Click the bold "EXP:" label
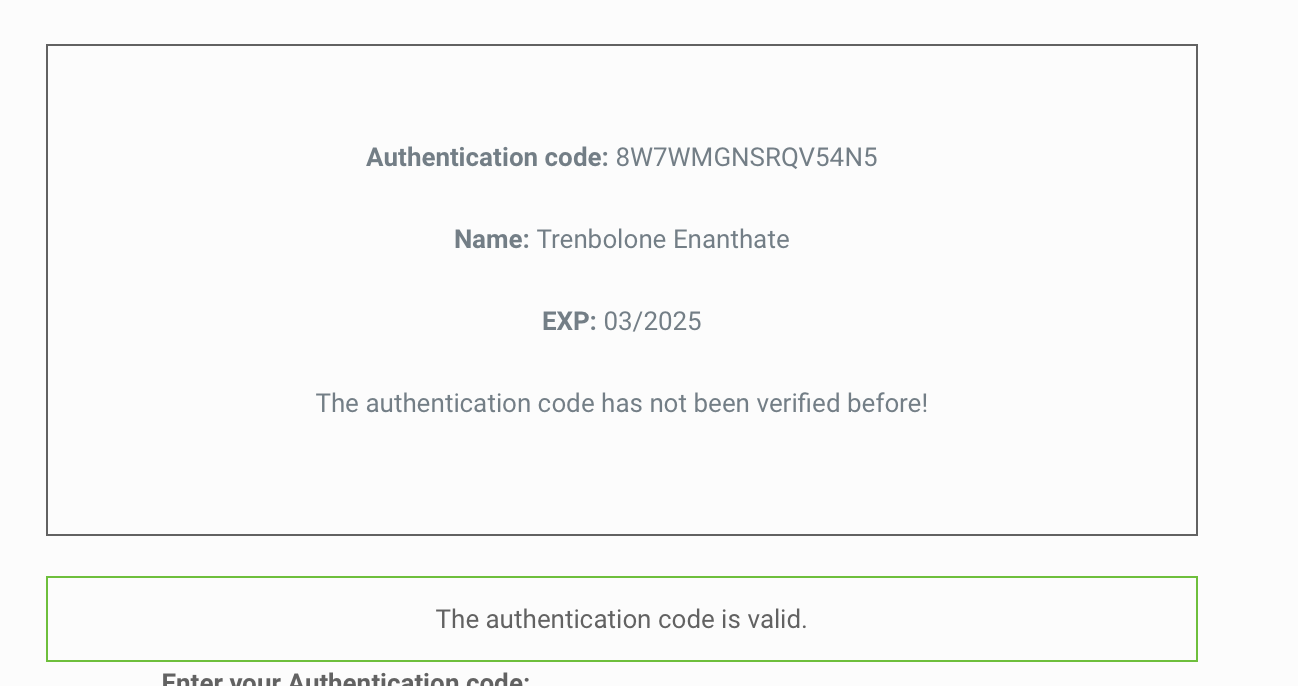Image resolution: width=1298 pixels, height=686 pixels. pyautogui.click(x=569, y=322)
